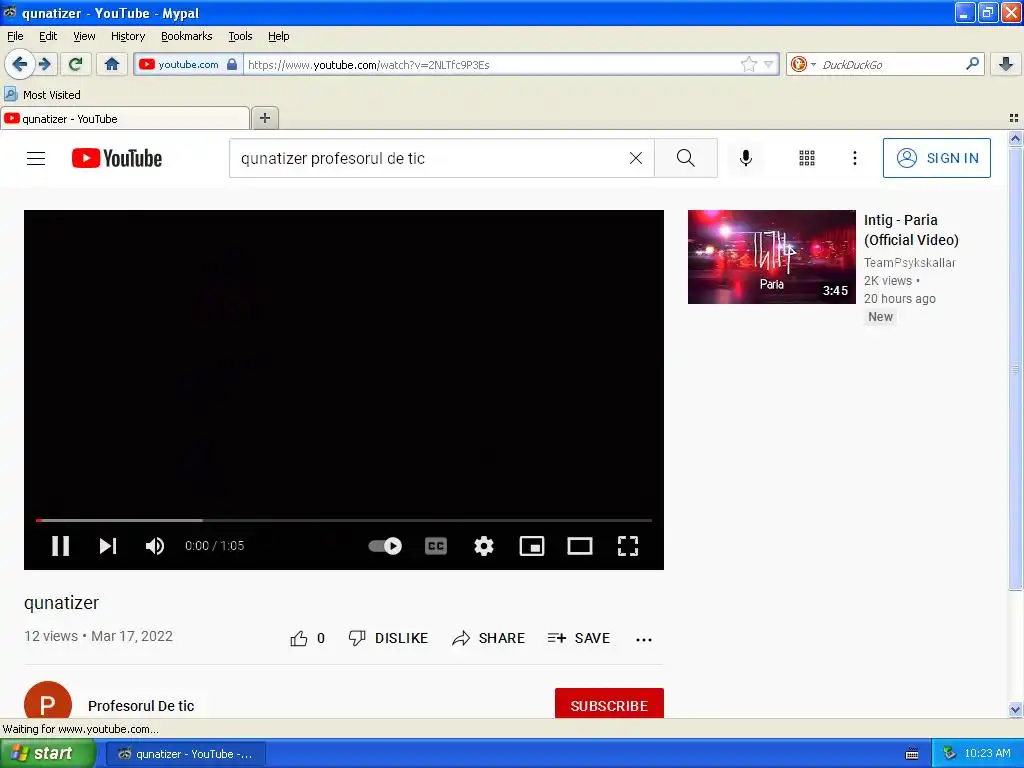Search with your voice microphone icon
Screen dimensions: 1024x768
pyautogui.click(x=746, y=158)
